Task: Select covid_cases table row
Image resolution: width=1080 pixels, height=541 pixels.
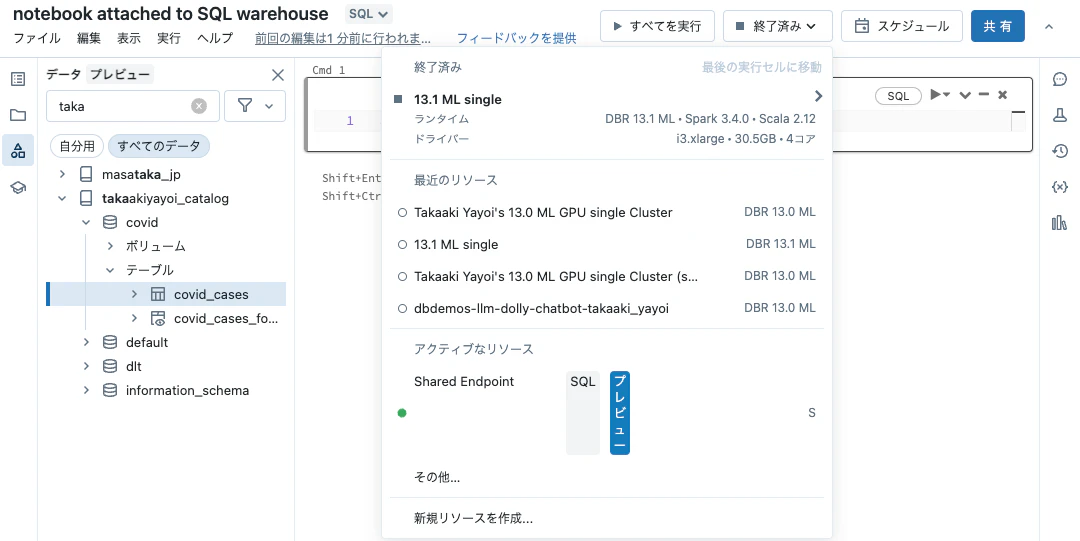Action: [x=166, y=294]
